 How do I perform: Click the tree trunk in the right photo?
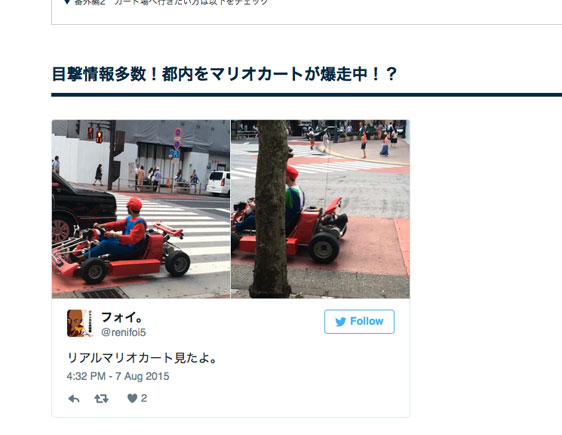pyautogui.click(x=271, y=209)
